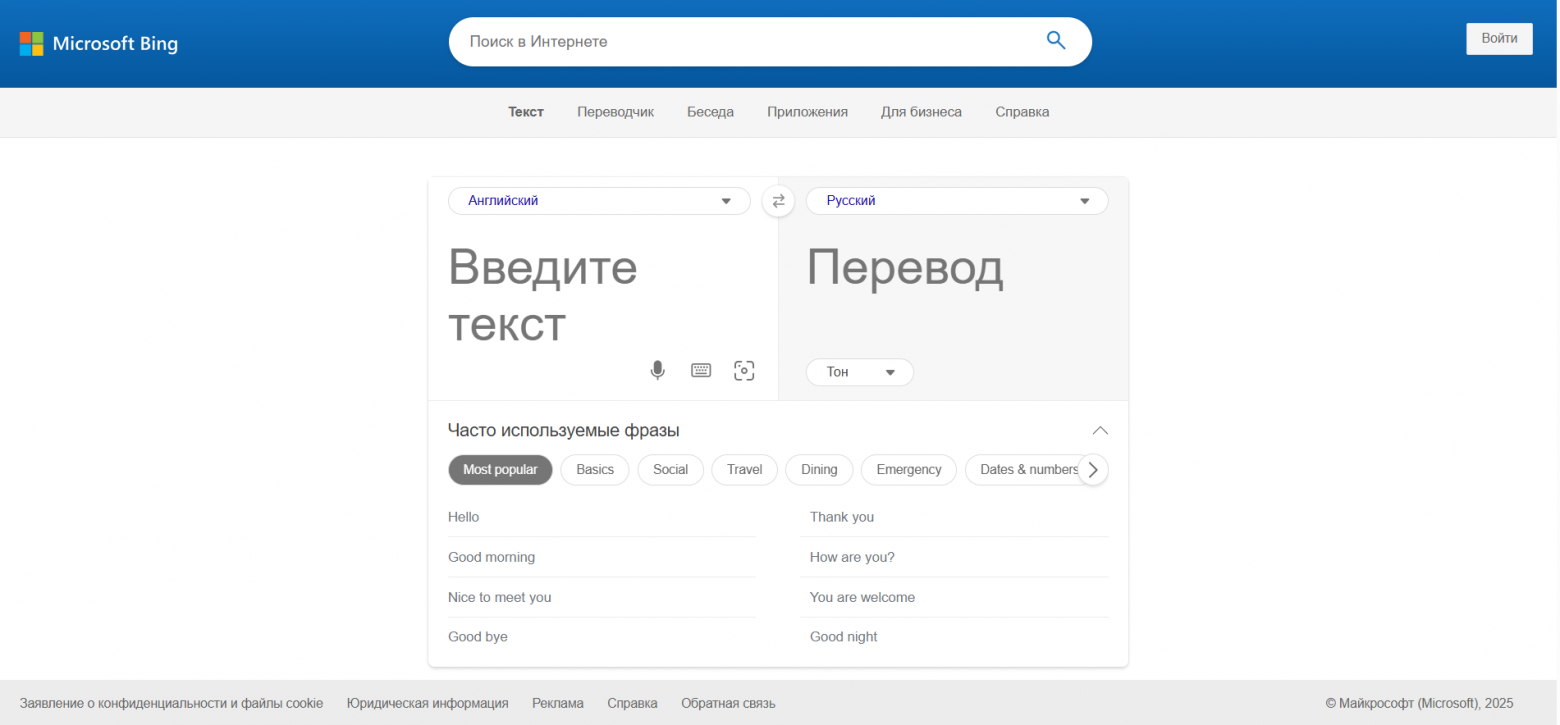Enable the Travel phrase filter
The image size is (1560, 725).
pos(744,469)
